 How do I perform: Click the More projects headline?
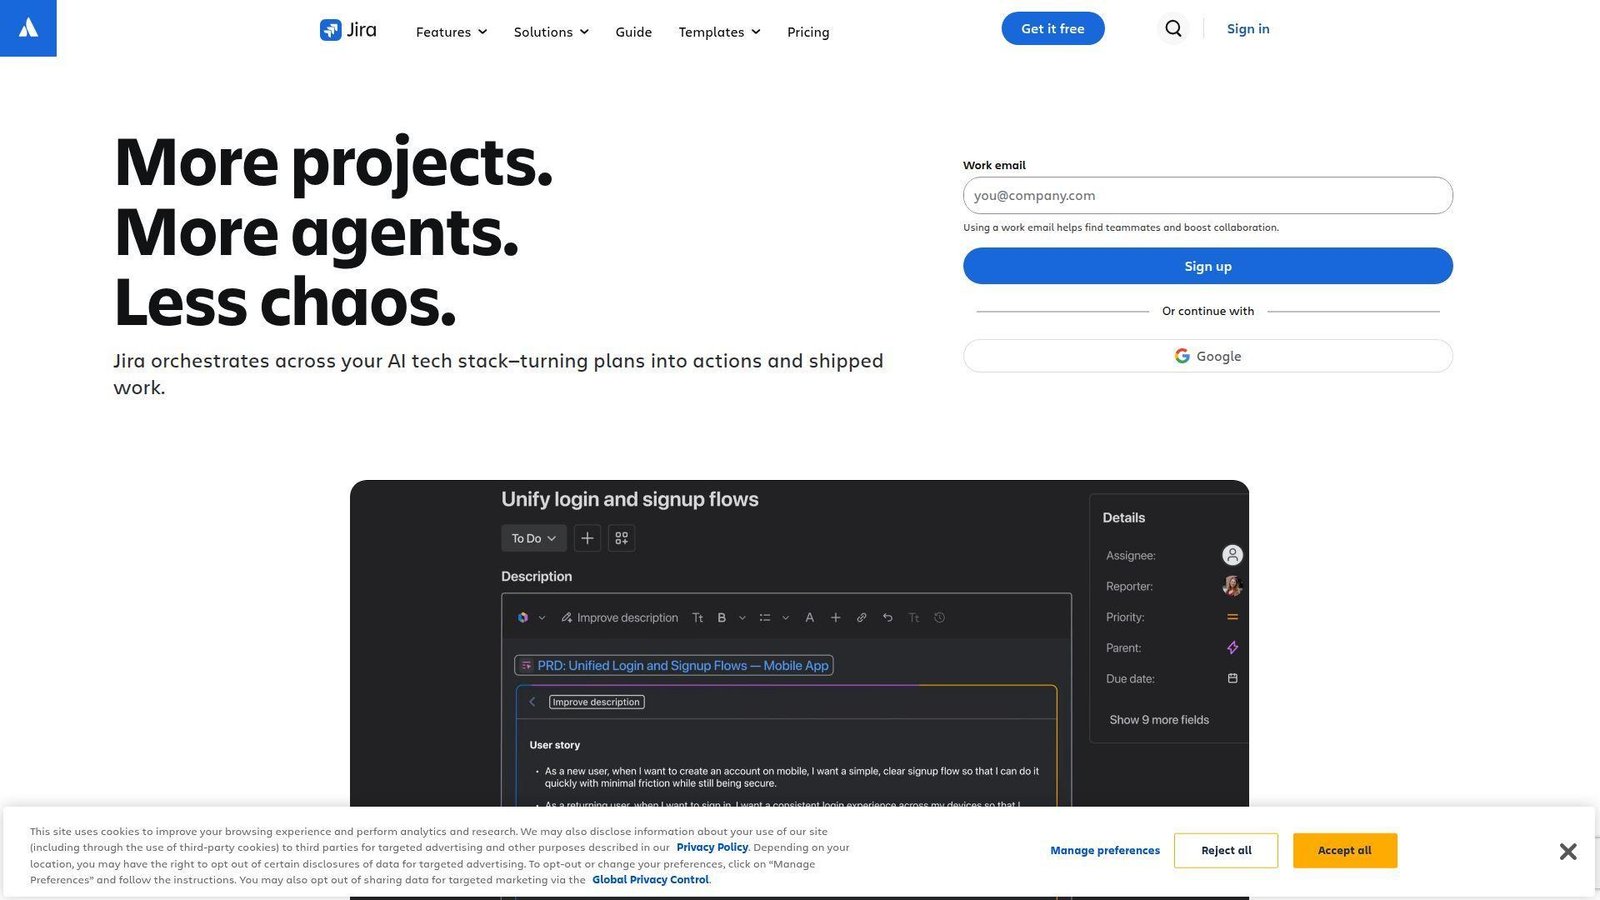pos(334,162)
